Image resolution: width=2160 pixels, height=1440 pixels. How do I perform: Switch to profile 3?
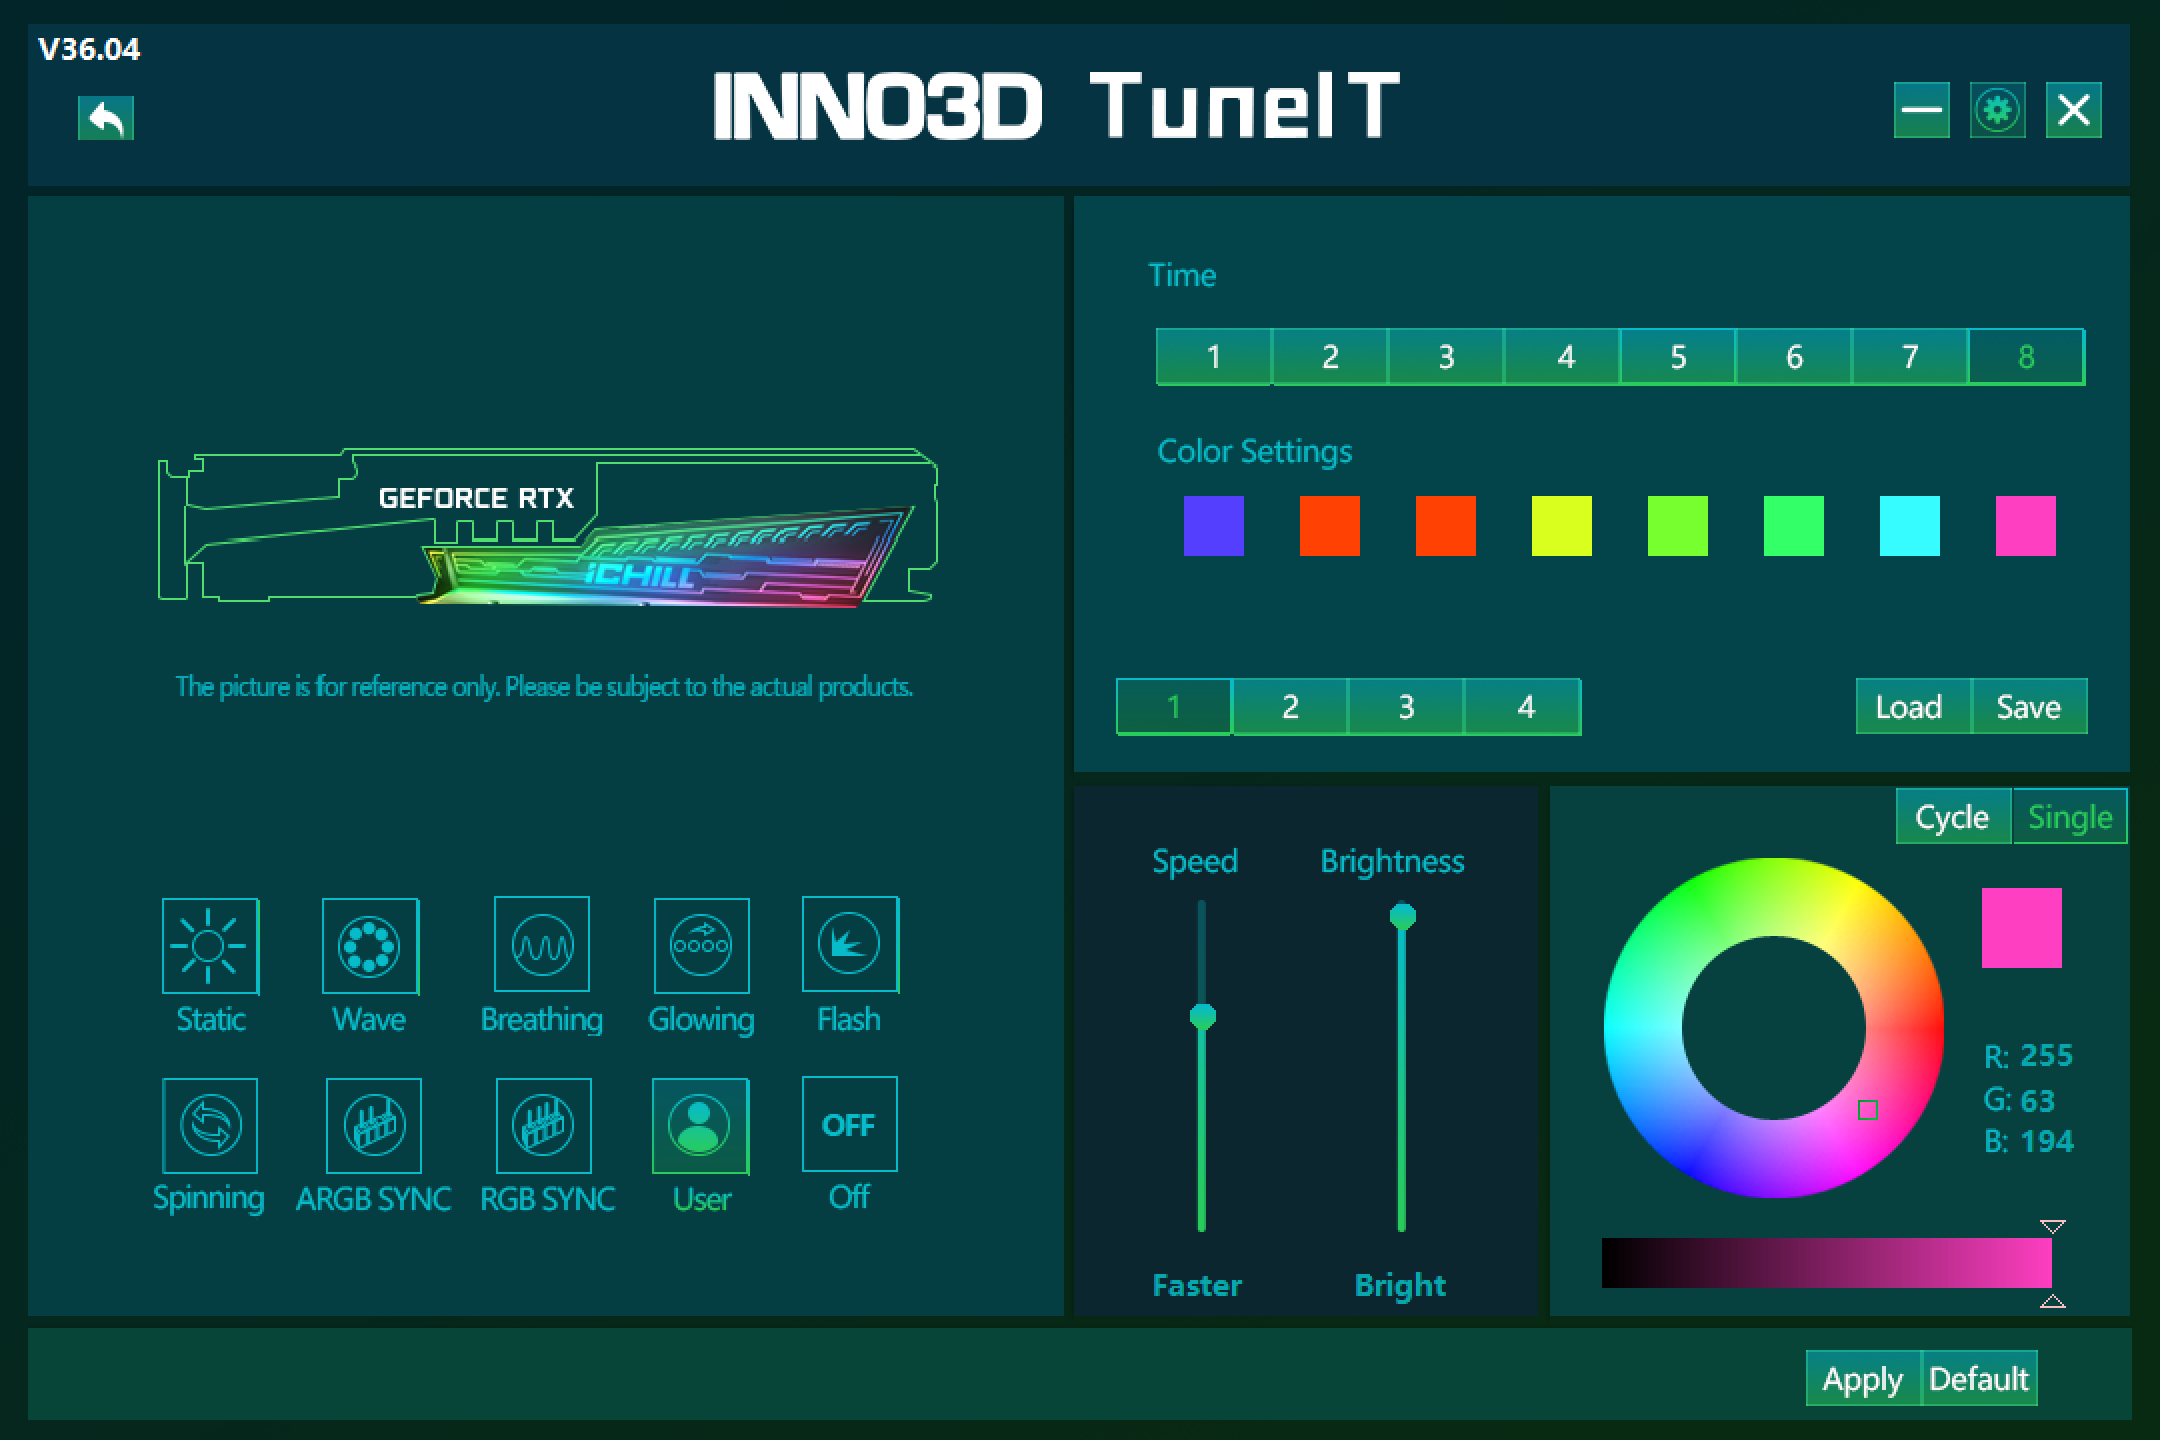1406,707
